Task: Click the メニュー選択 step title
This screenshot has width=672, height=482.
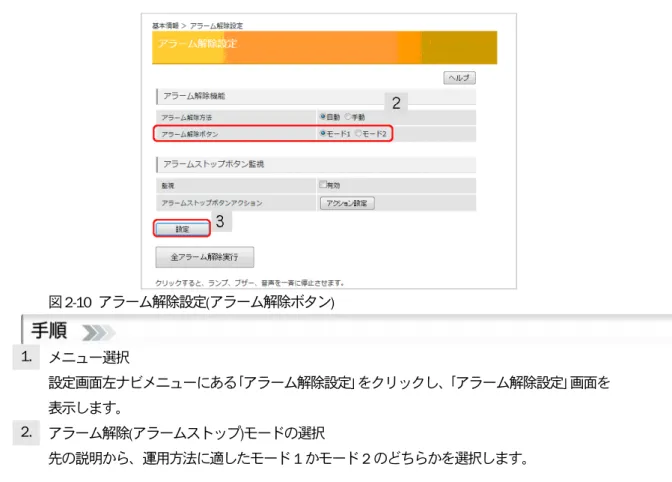Action: 89,357
